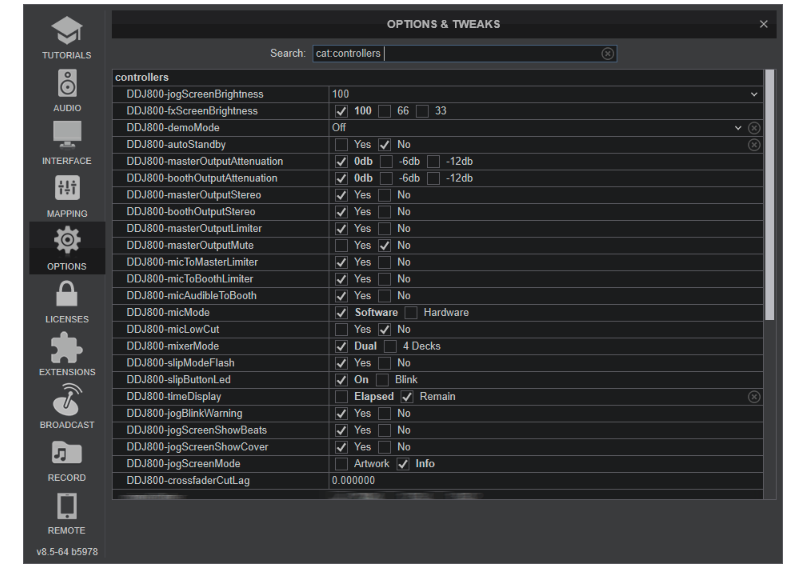Close the Options & Tweaks window
The height and width of the screenshot is (582, 804).
pos(763,24)
